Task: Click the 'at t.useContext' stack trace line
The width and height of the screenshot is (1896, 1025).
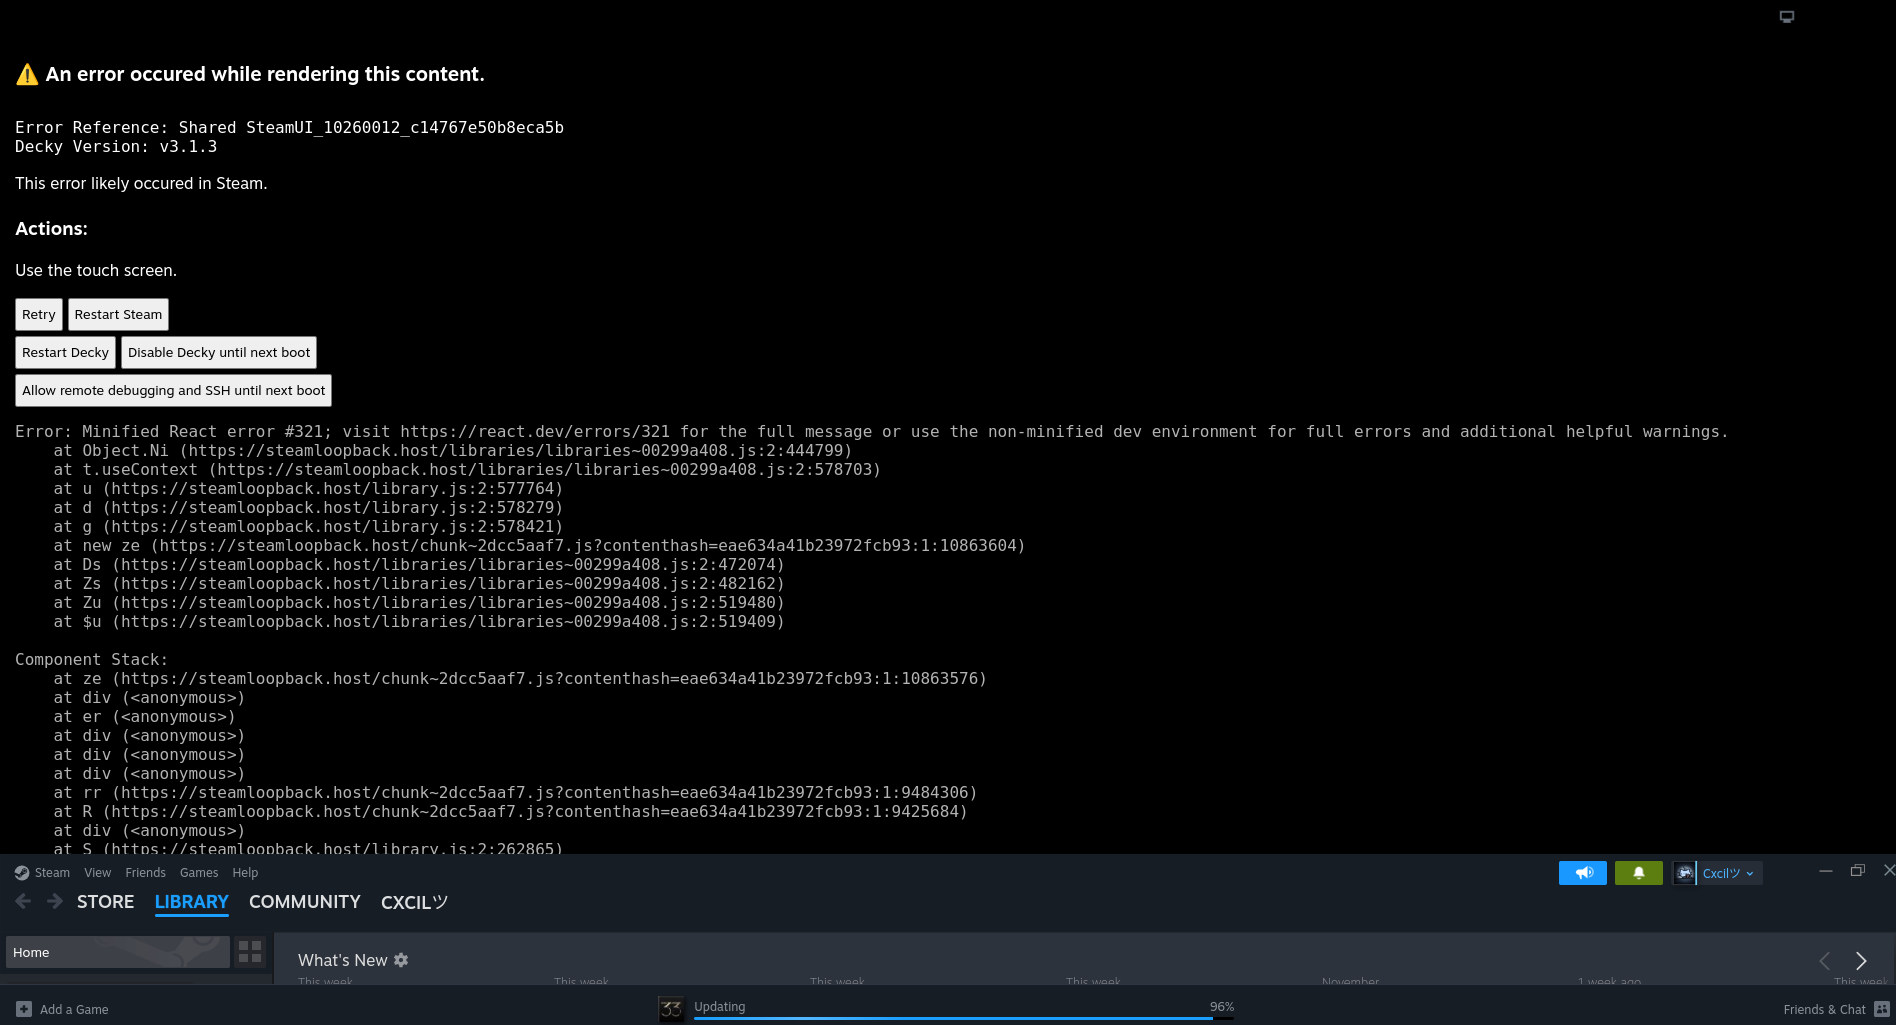Action: [x=467, y=469]
